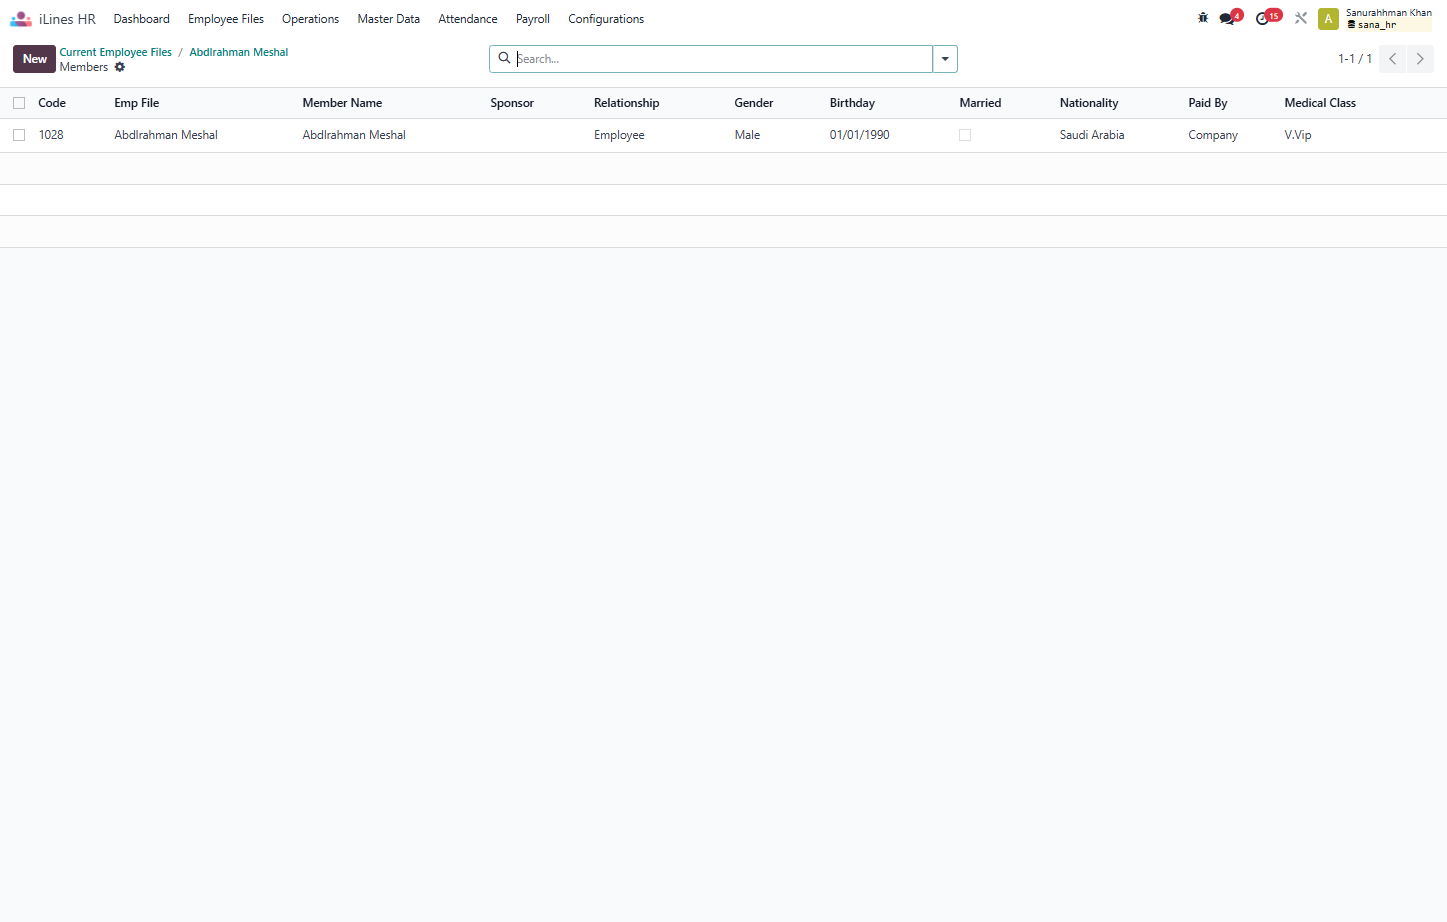Click the search magnifier icon

coord(505,58)
